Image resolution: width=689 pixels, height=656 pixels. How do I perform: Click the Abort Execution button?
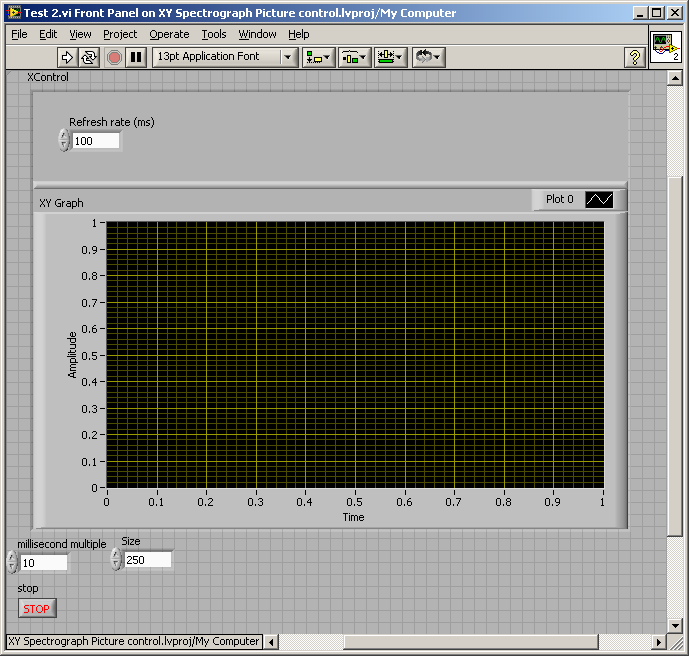point(114,57)
